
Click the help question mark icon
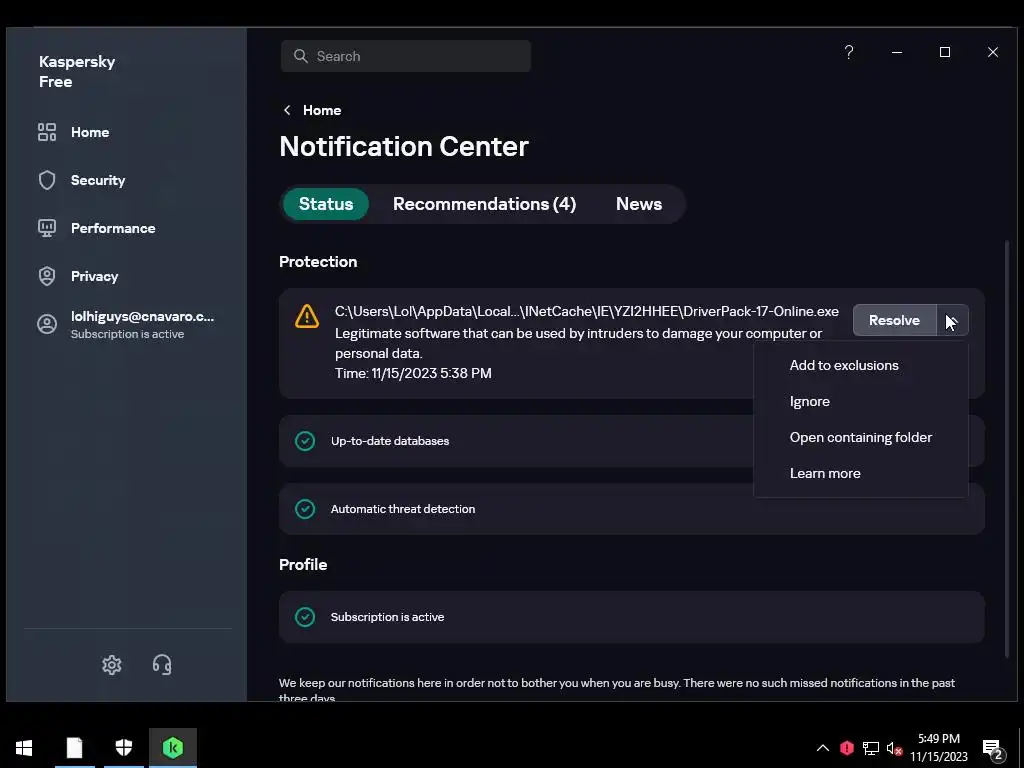point(849,52)
